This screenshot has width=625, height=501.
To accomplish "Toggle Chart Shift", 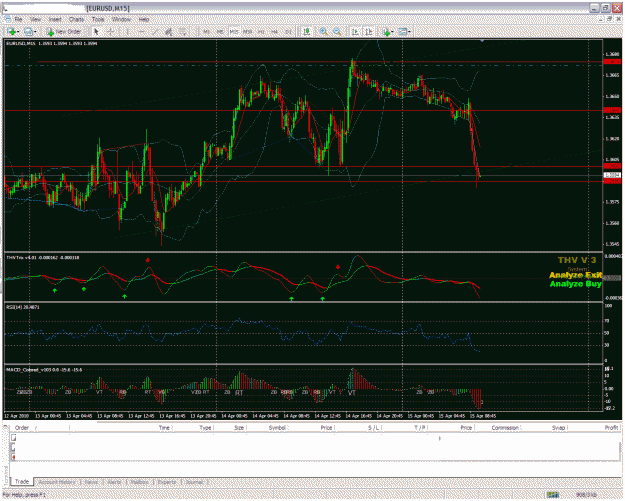I will pos(369,31).
